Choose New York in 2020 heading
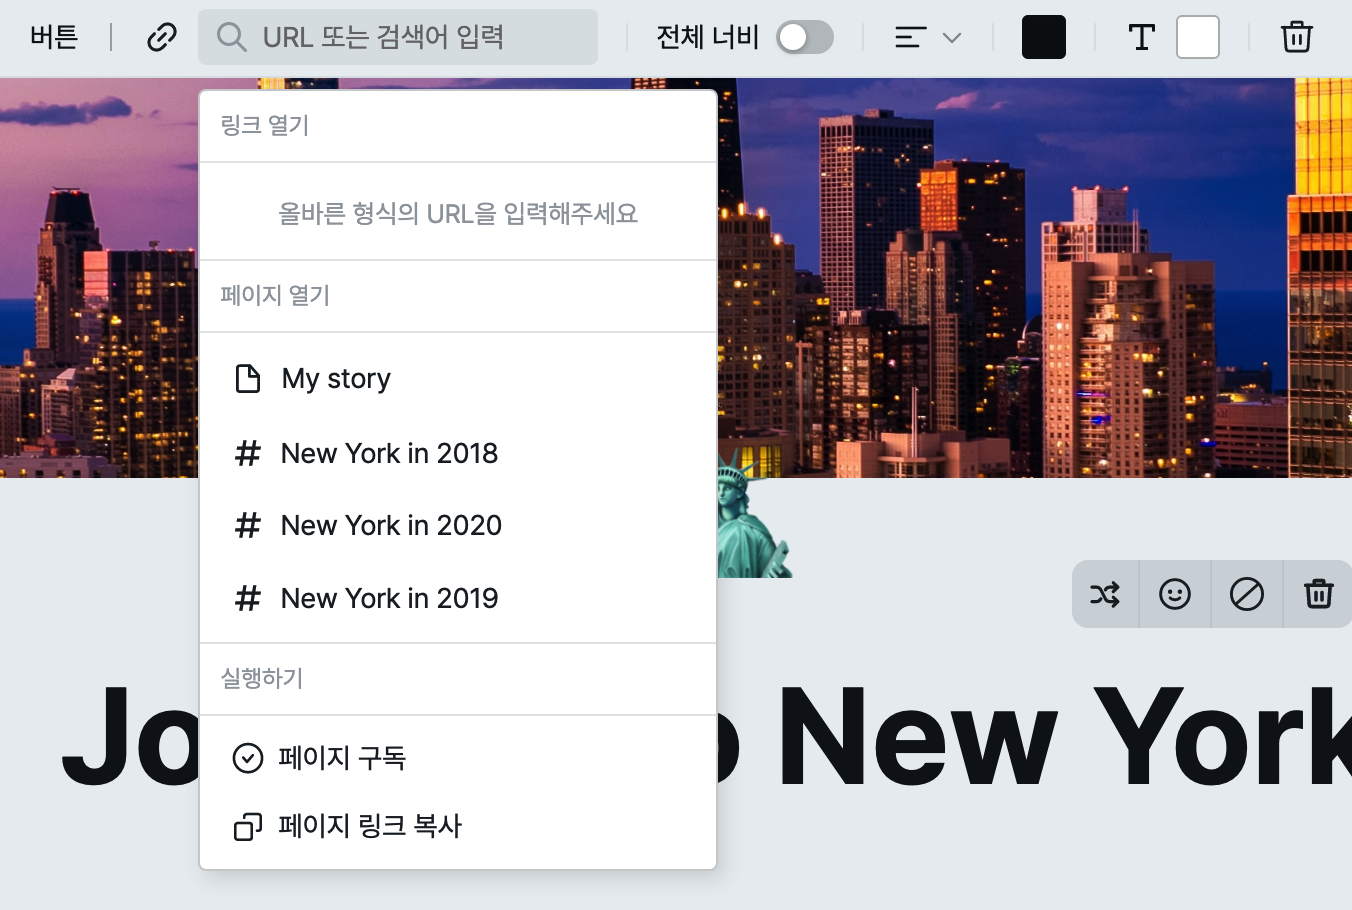The image size is (1352, 910). point(391,526)
